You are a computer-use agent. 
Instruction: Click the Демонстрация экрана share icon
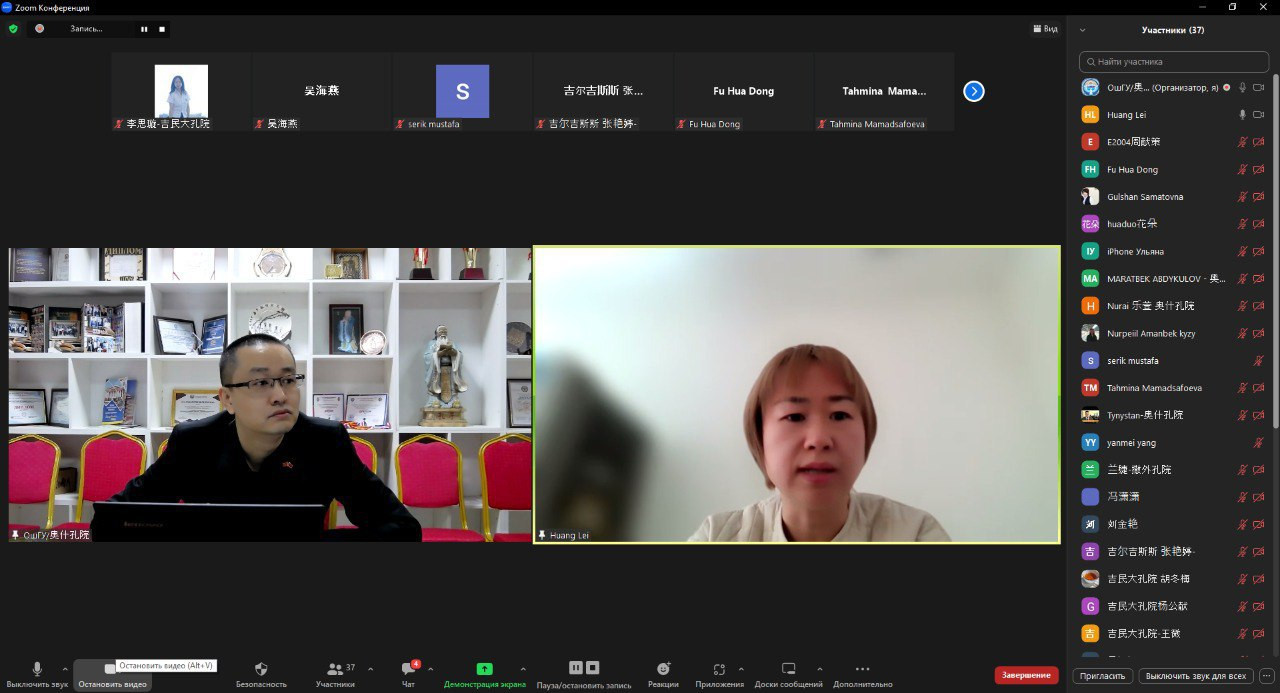tap(484, 669)
